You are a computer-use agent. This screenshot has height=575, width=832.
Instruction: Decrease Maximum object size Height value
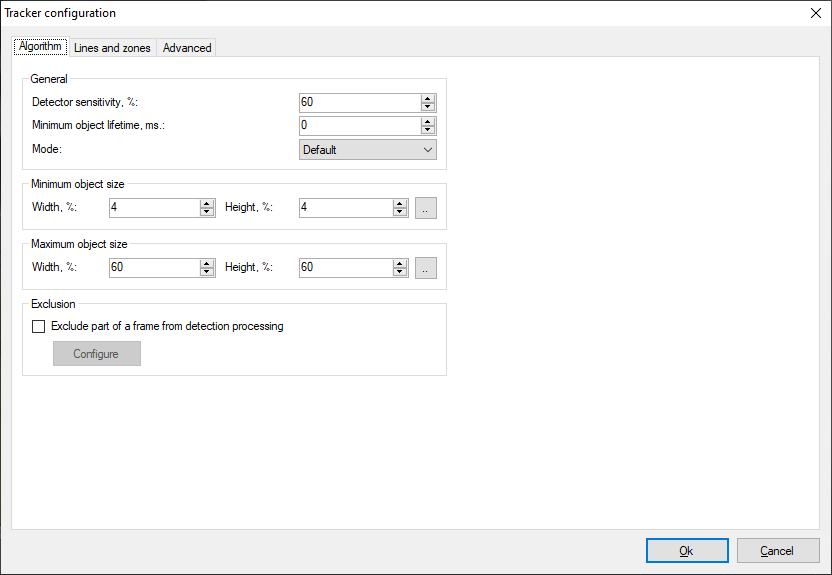pyautogui.click(x=400, y=272)
